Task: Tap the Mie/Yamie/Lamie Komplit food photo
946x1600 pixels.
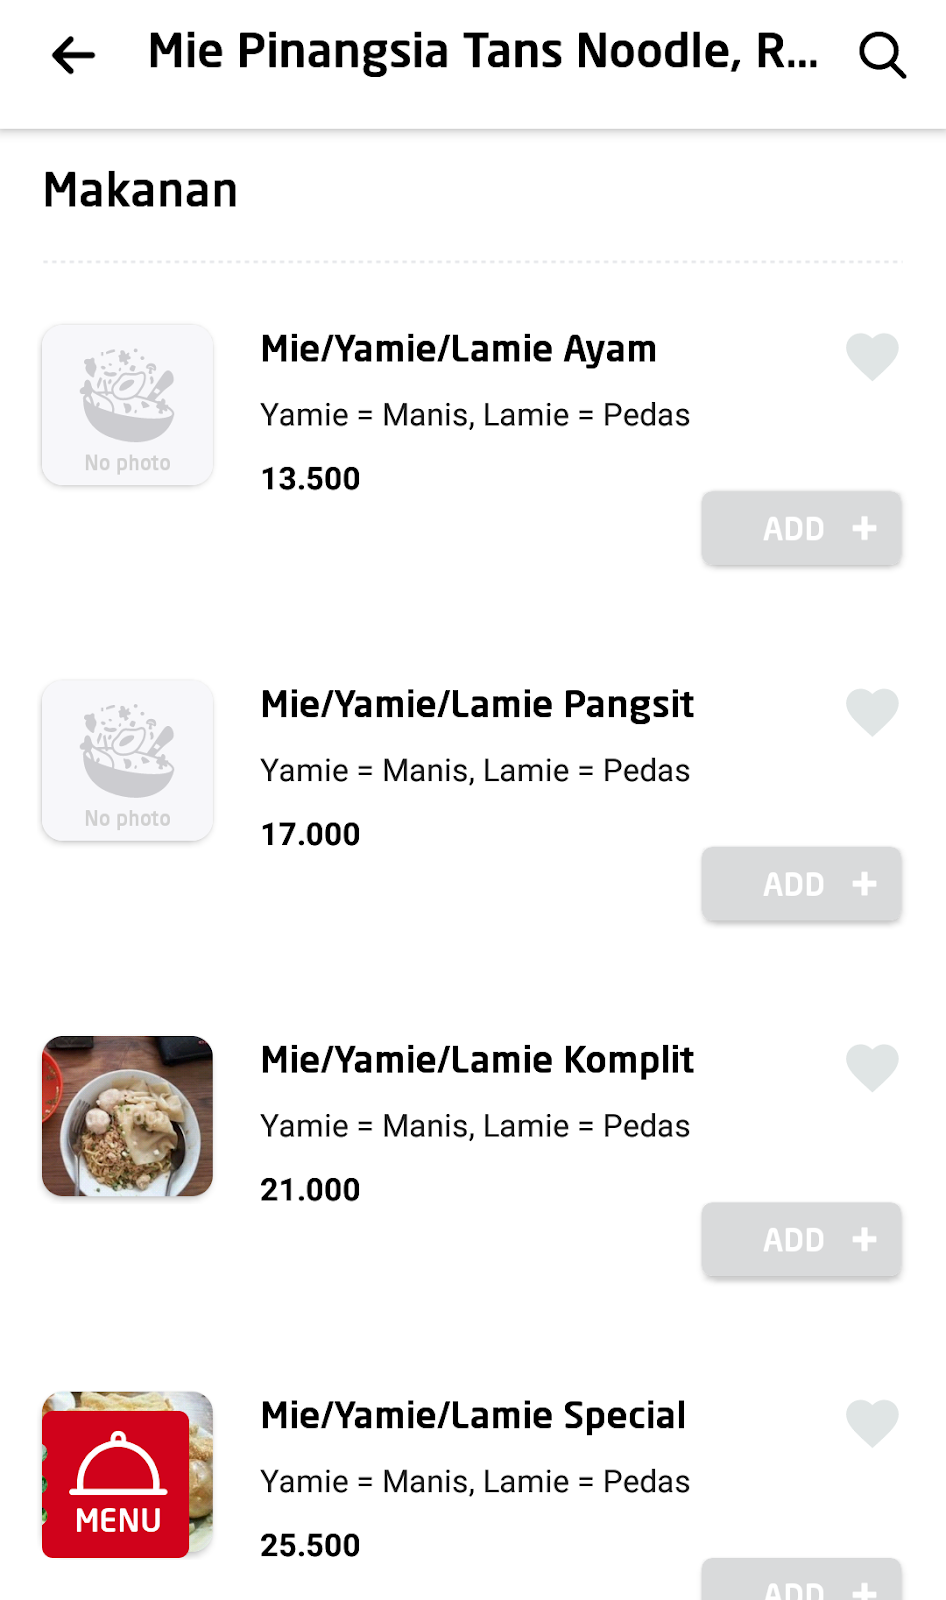Action: (x=127, y=1116)
